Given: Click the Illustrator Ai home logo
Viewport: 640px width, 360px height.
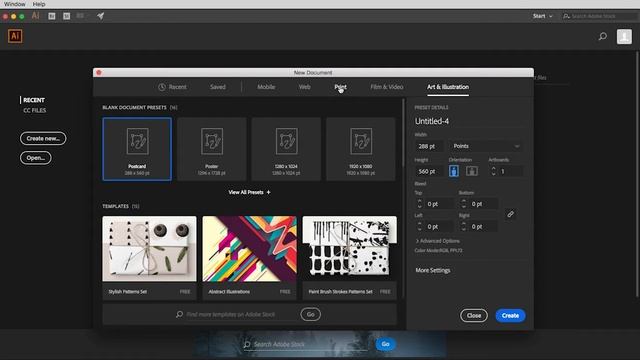Looking at the screenshot, I should coord(15,36).
